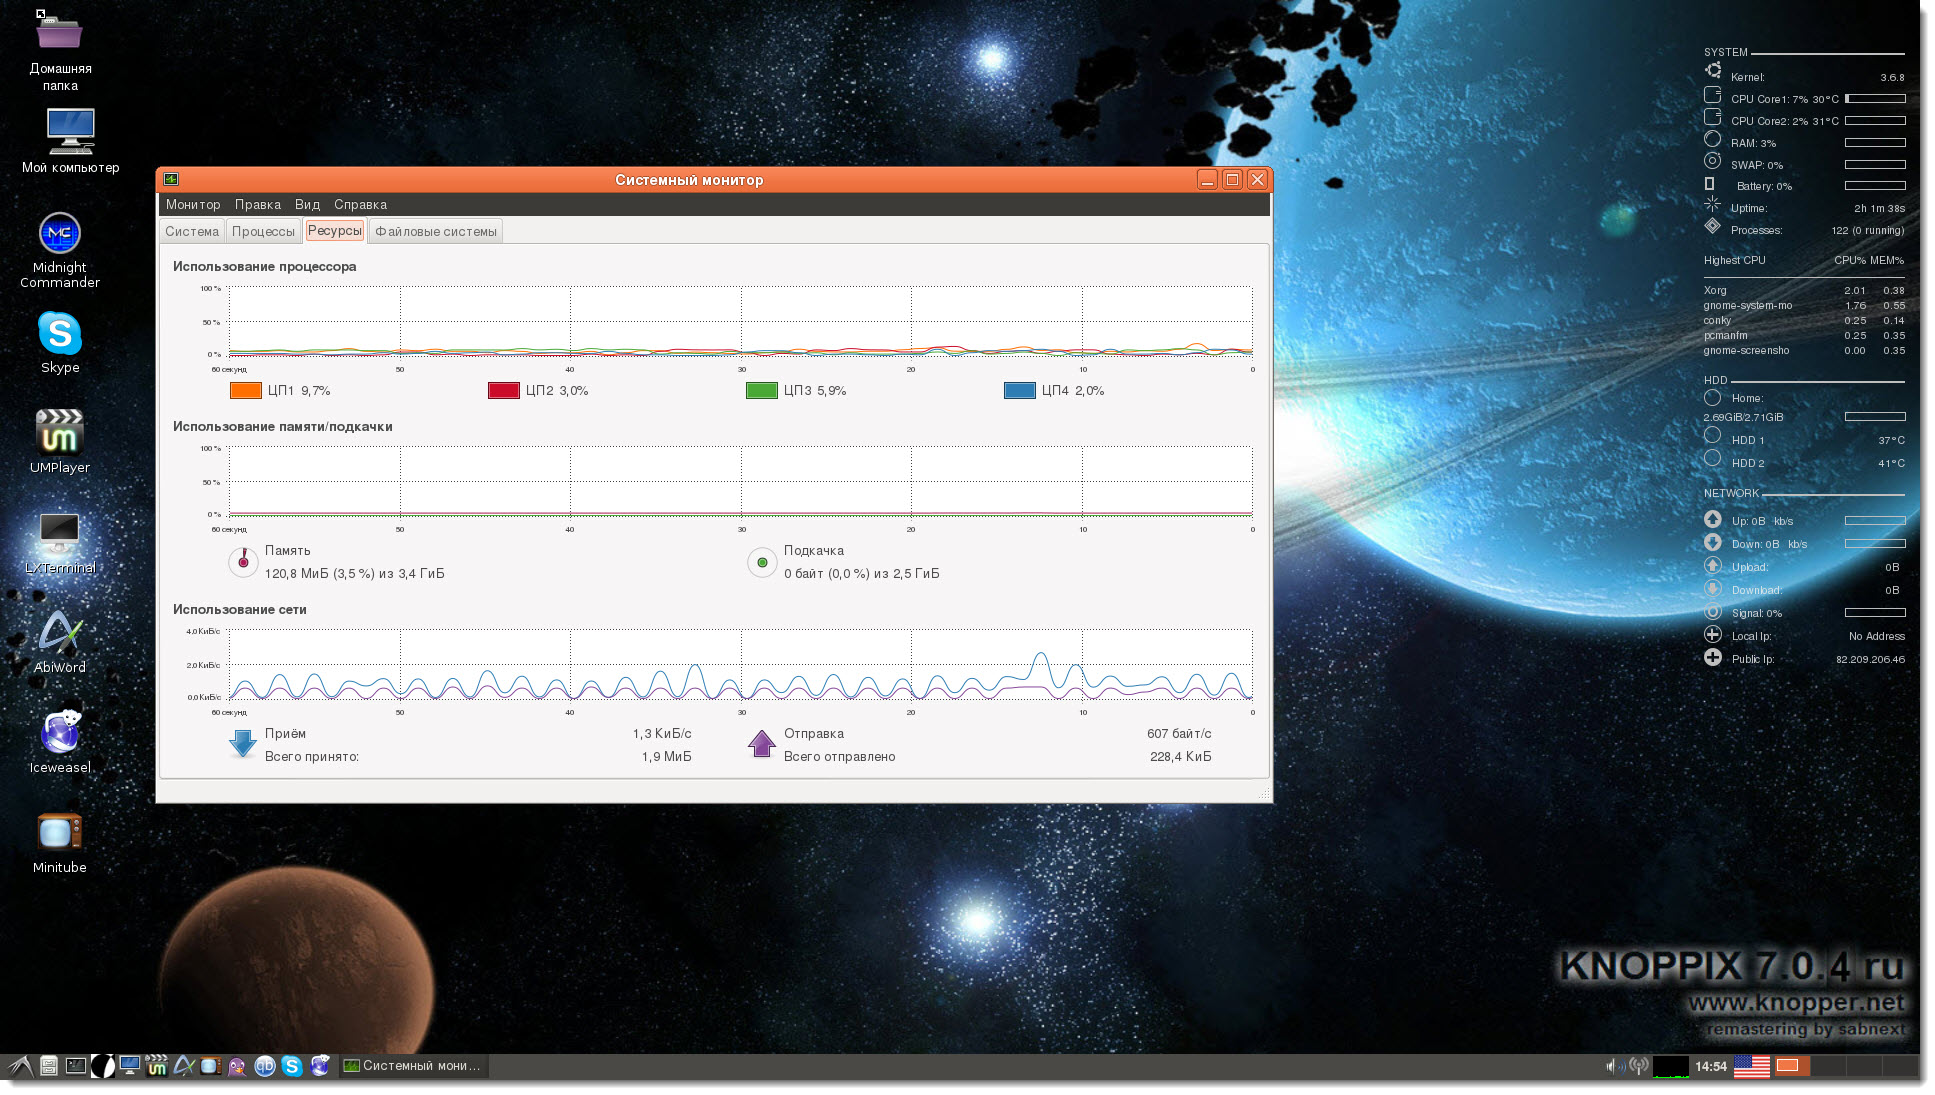Select Minitube desktop icon
Screen dimensions: 1935x1095
60,842
